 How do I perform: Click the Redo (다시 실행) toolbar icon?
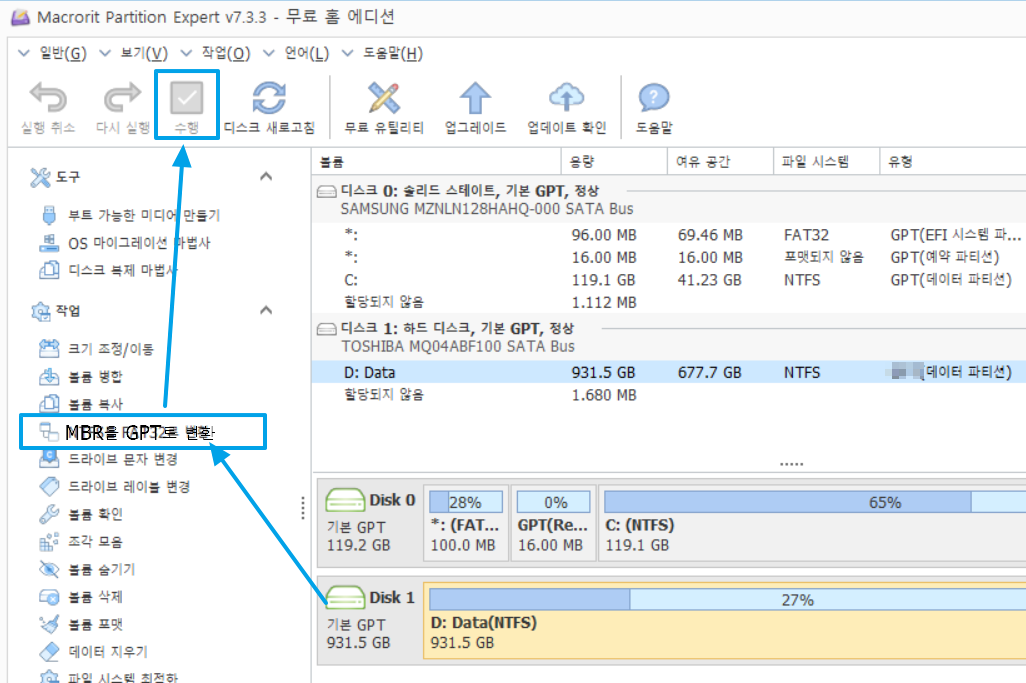(x=122, y=99)
